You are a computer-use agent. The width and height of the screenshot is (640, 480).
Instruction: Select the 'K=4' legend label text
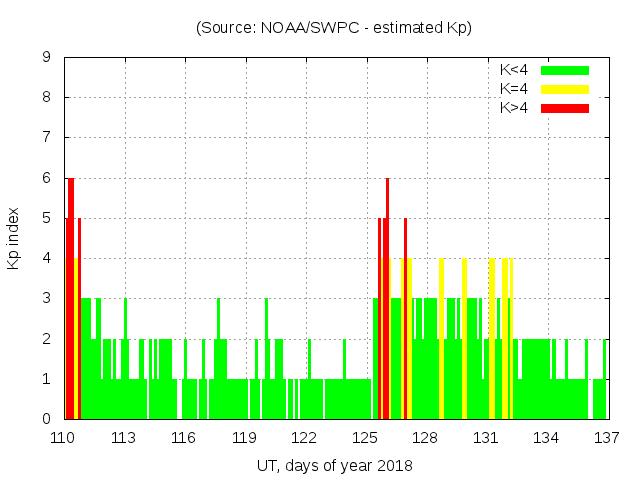pyautogui.click(x=514, y=89)
